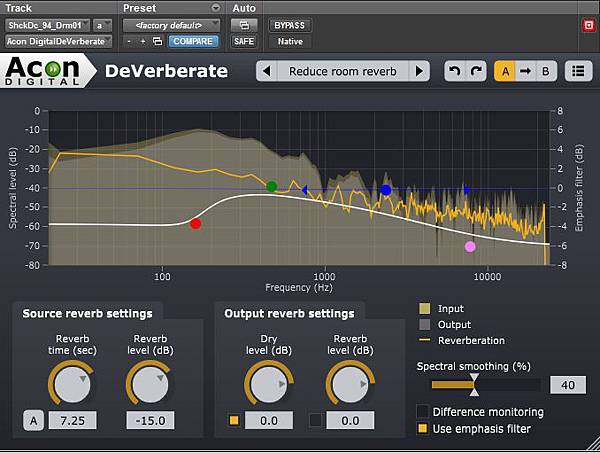Click the Dry level value field 0.0

pos(269,420)
